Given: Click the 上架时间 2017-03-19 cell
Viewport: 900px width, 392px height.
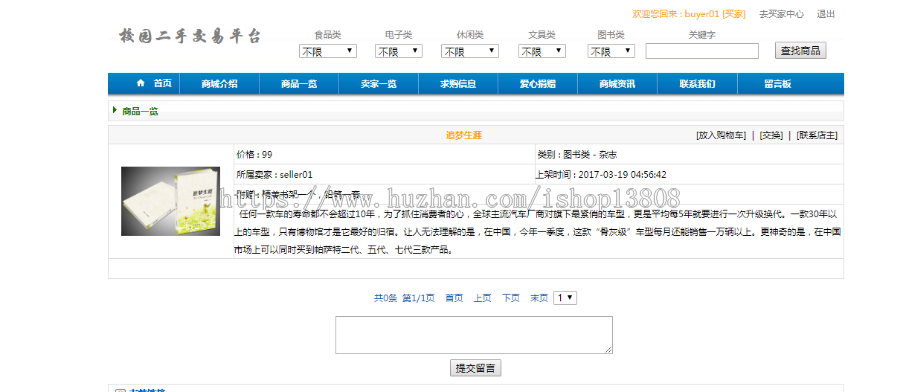Looking at the screenshot, I should point(689,174).
